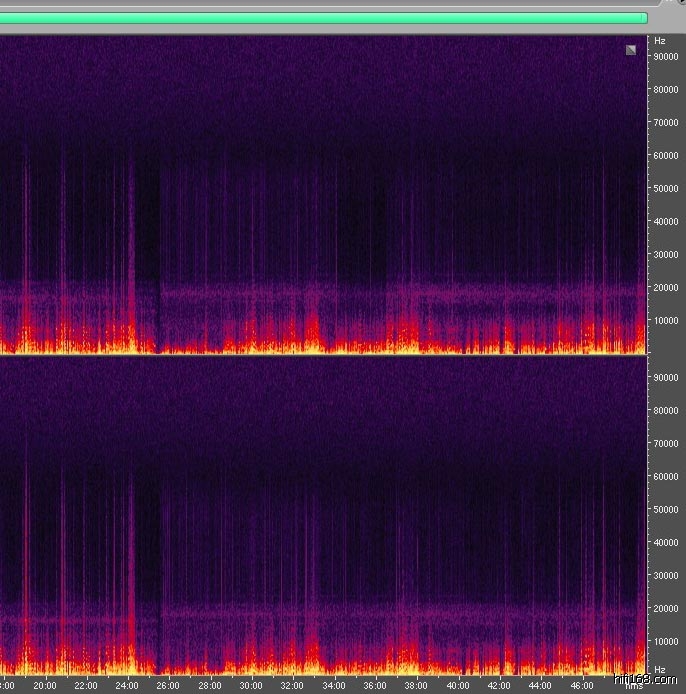Click the 20:00 mark on the time ruler
This screenshot has width=686, height=694.
click(44, 686)
